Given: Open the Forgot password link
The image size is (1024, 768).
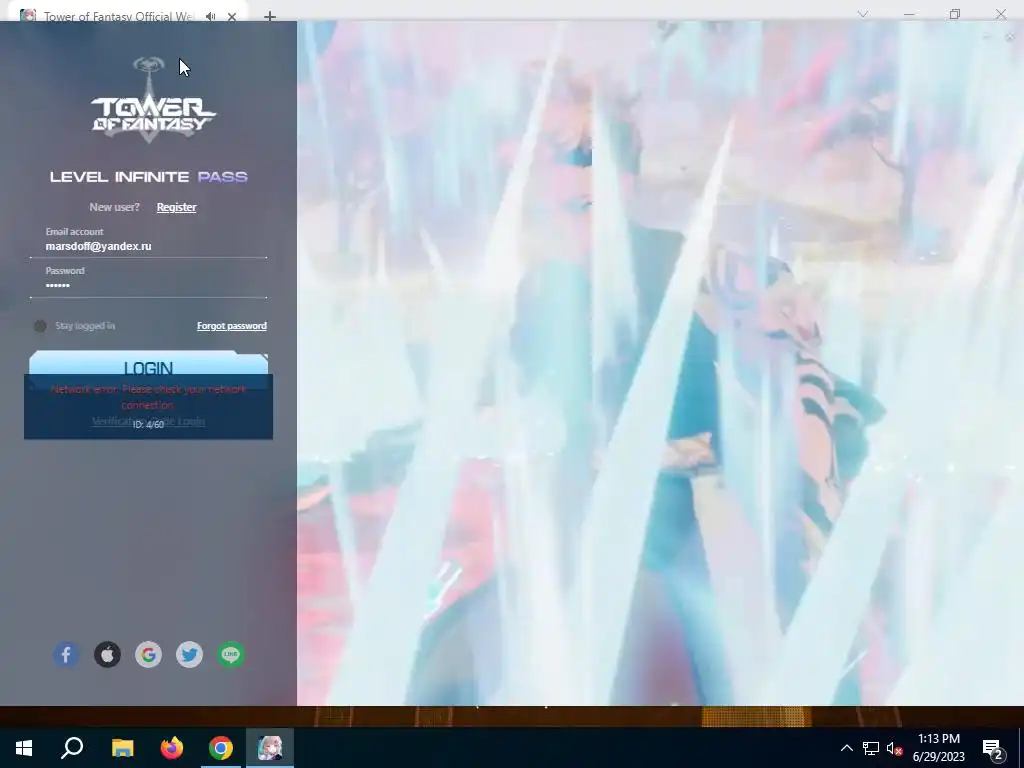Looking at the screenshot, I should pos(232,326).
